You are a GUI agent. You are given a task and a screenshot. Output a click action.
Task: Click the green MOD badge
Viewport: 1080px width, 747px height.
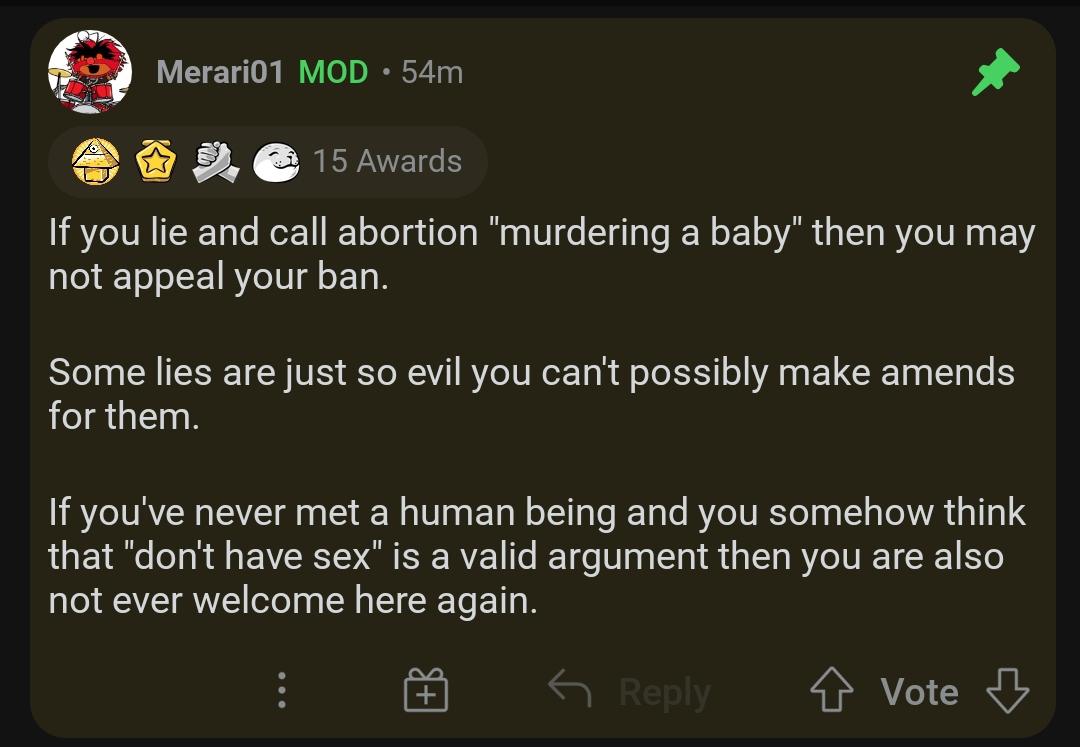tap(333, 72)
